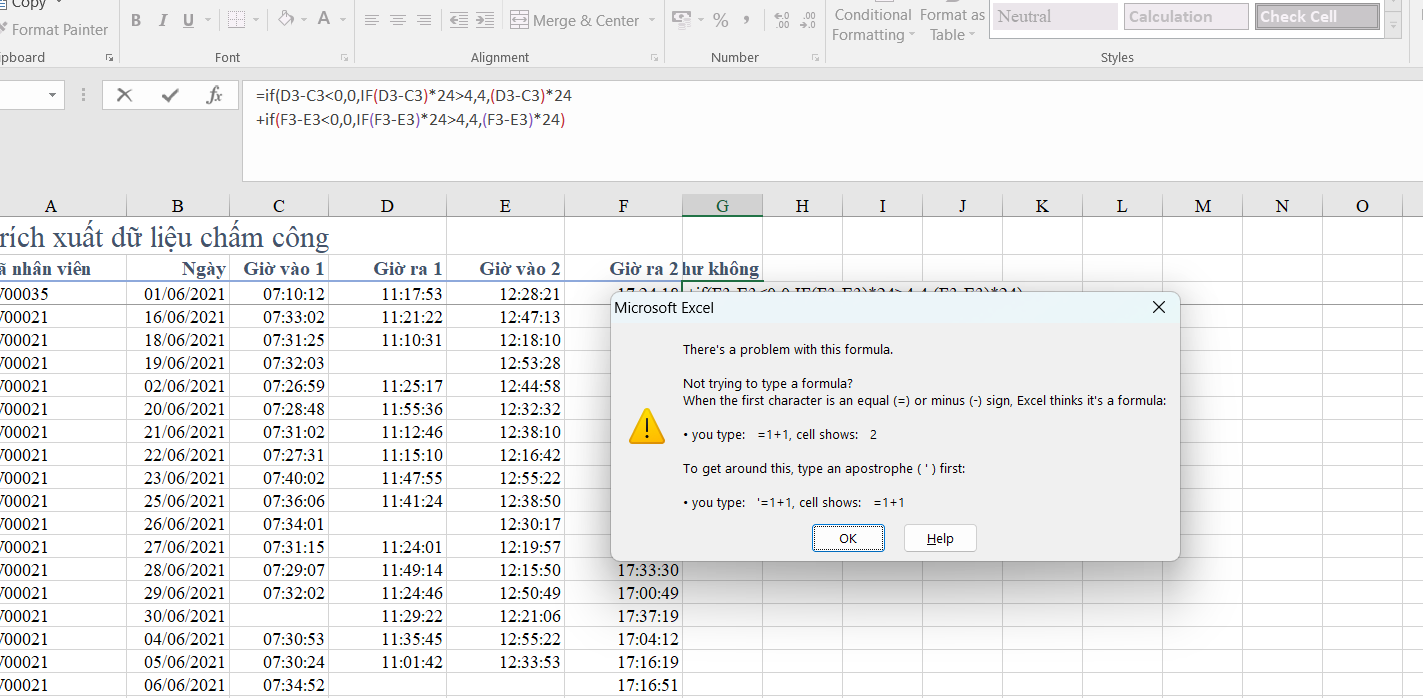The image size is (1423, 698).
Task: Click OK in the Excel error dialog
Action: pyautogui.click(x=848, y=538)
